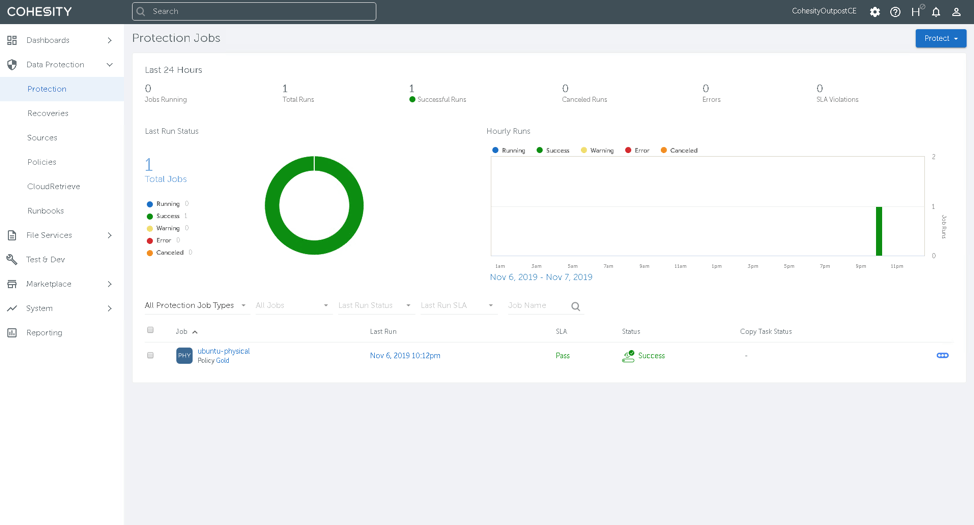Open the ubuntu-physical job link

(x=223, y=351)
